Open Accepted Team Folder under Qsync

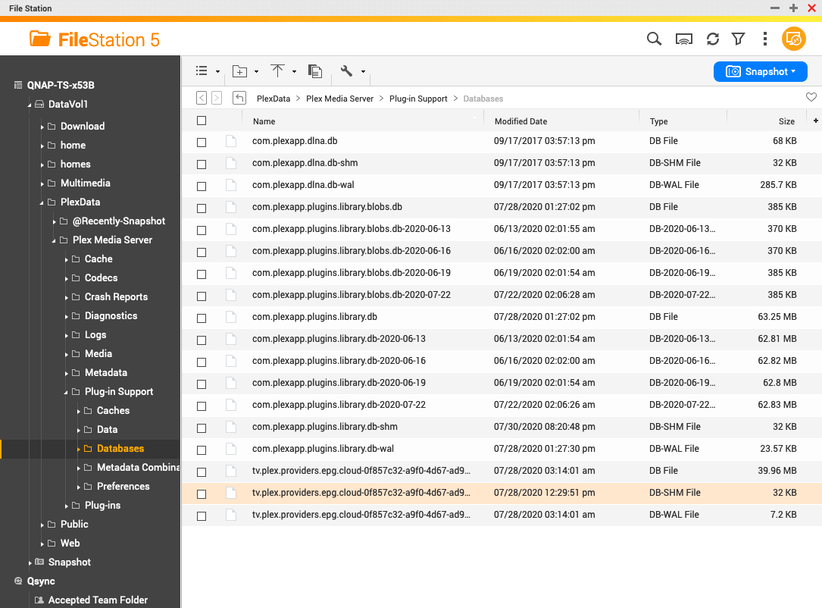coord(98,600)
